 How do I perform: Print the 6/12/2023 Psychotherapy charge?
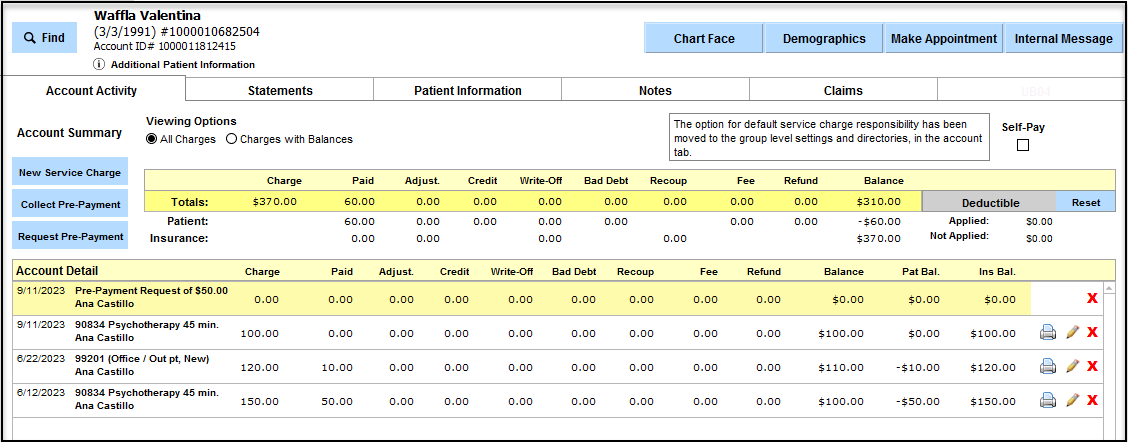tap(1048, 400)
